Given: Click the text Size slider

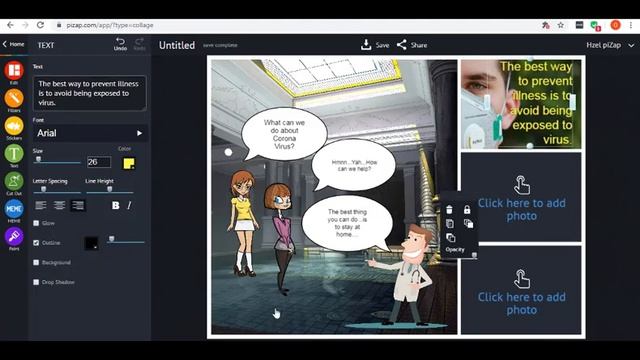Looking at the screenshot, I should pos(57,162).
